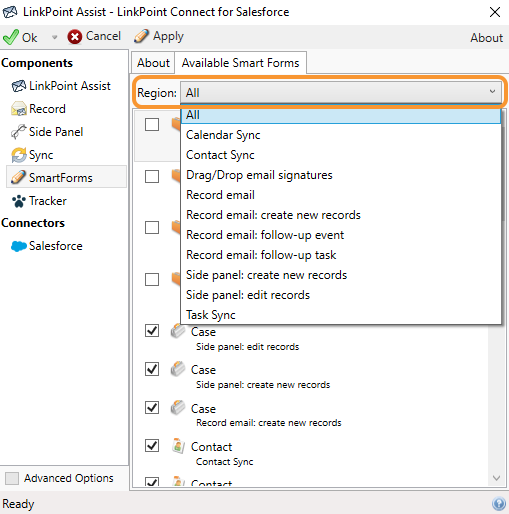Image resolution: width=509 pixels, height=514 pixels.
Task: Click the green Ok checkmark icon
Action: pos(11,37)
